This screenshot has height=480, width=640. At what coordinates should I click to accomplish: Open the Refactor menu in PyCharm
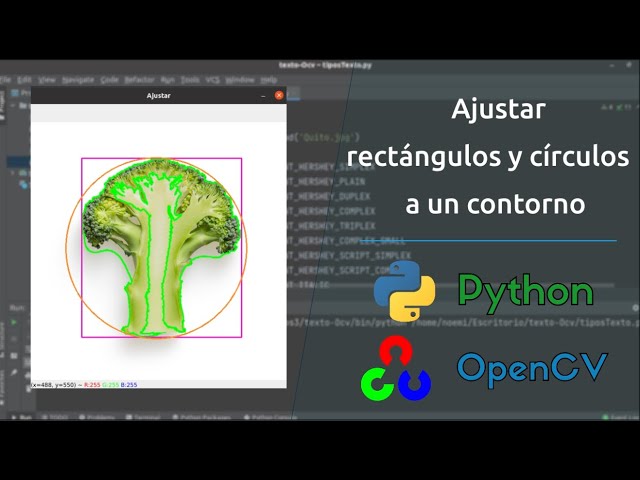[x=140, y=80]
